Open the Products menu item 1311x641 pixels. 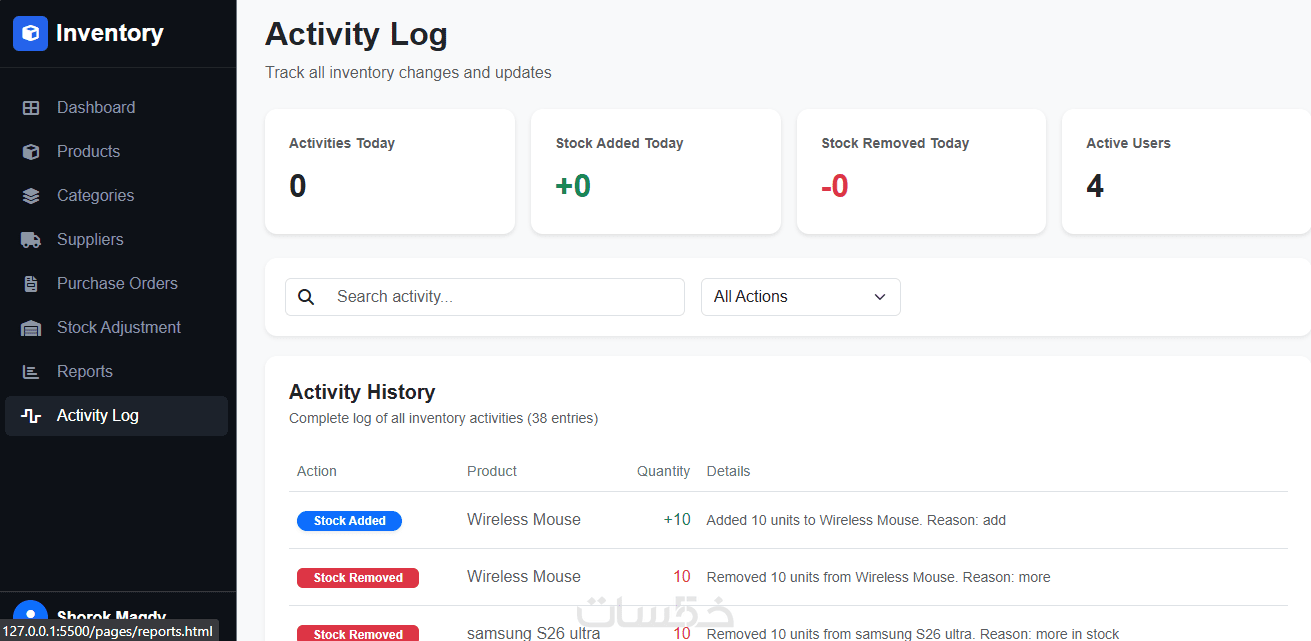88,152
